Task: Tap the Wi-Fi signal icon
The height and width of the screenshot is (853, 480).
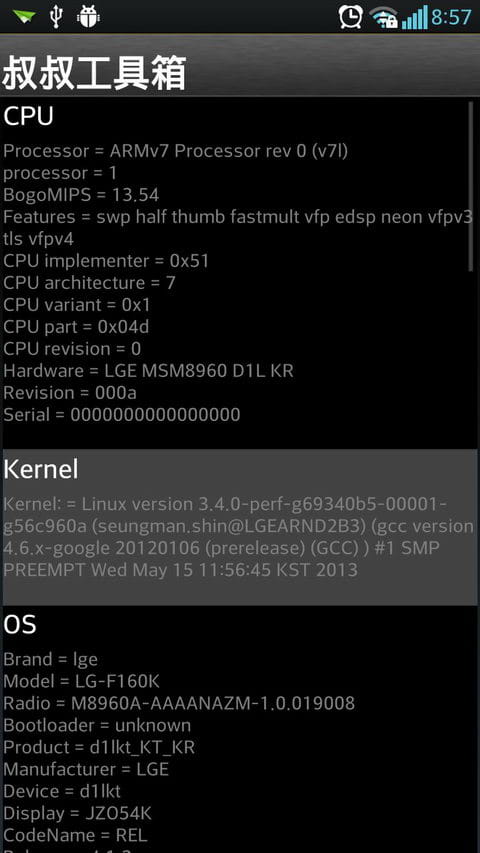Action: 384,18
